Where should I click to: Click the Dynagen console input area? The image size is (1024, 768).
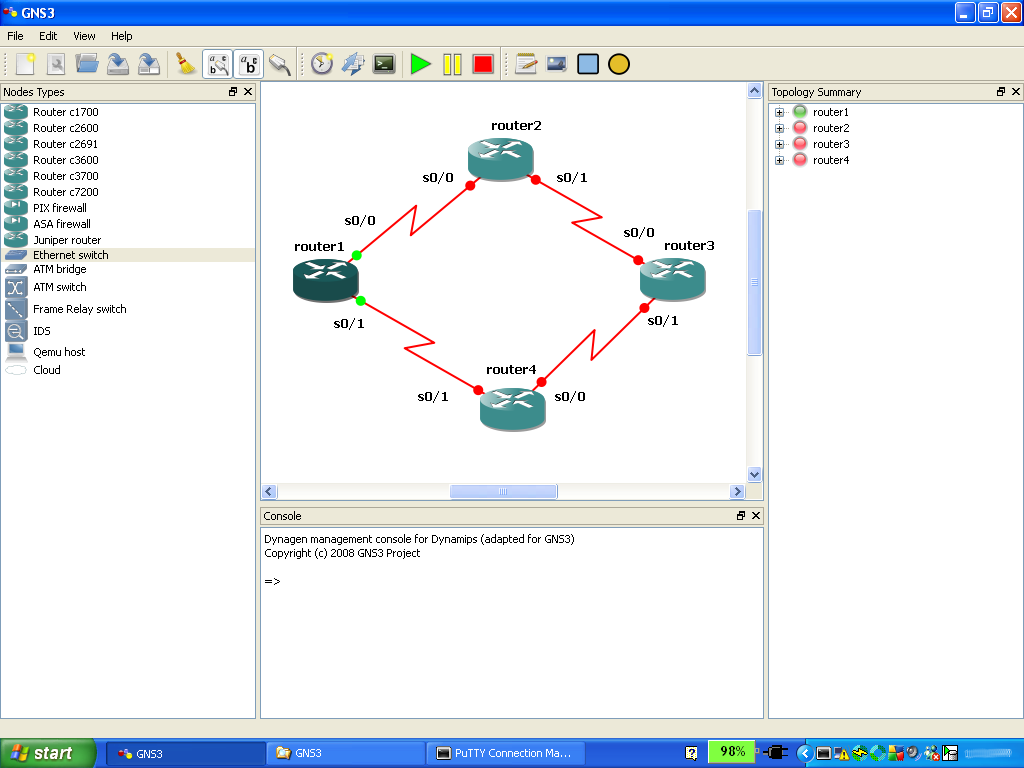point(511,622)
